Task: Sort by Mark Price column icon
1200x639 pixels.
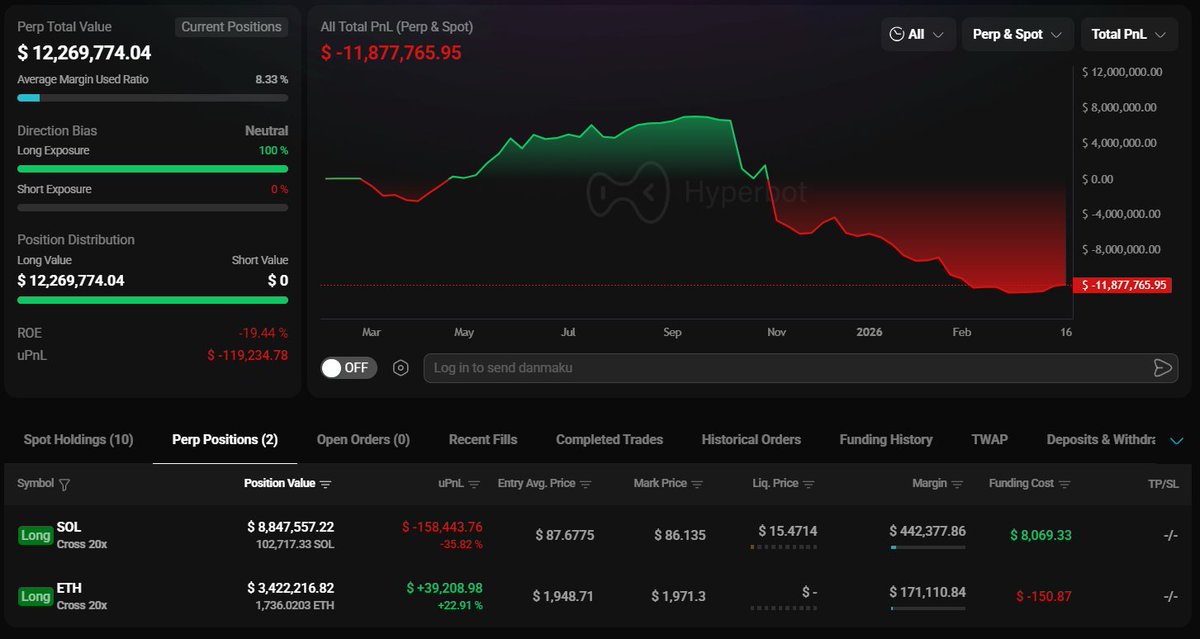Action: point(697,484)
